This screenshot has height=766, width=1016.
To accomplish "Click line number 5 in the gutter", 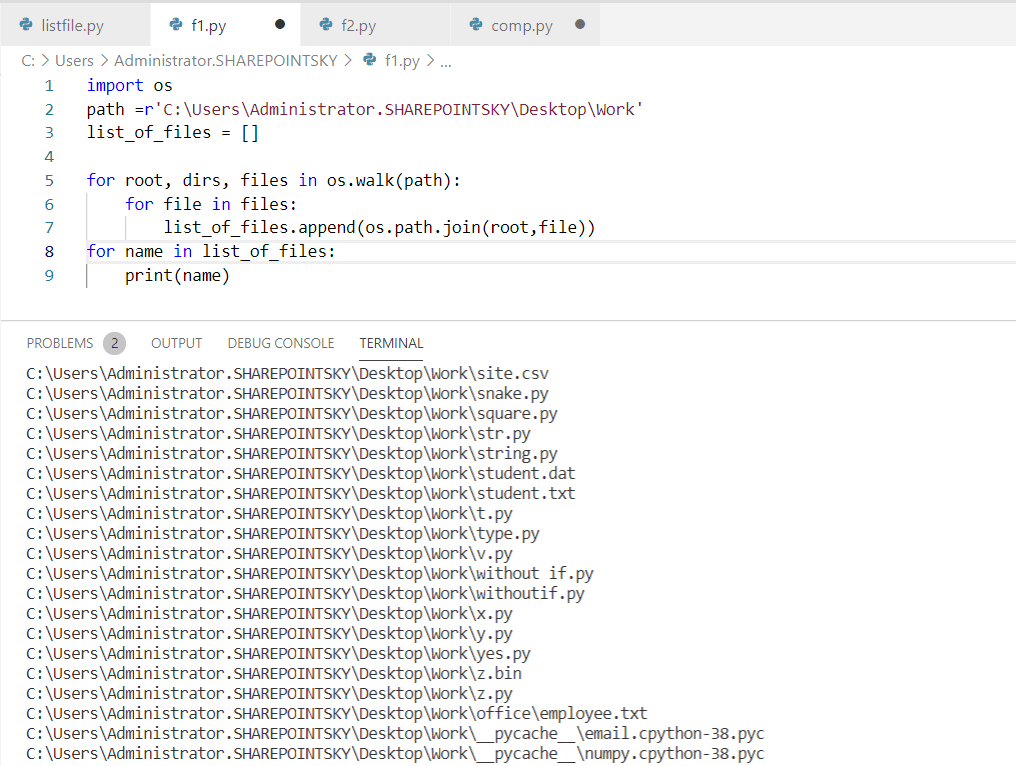I will coord(49,181).
